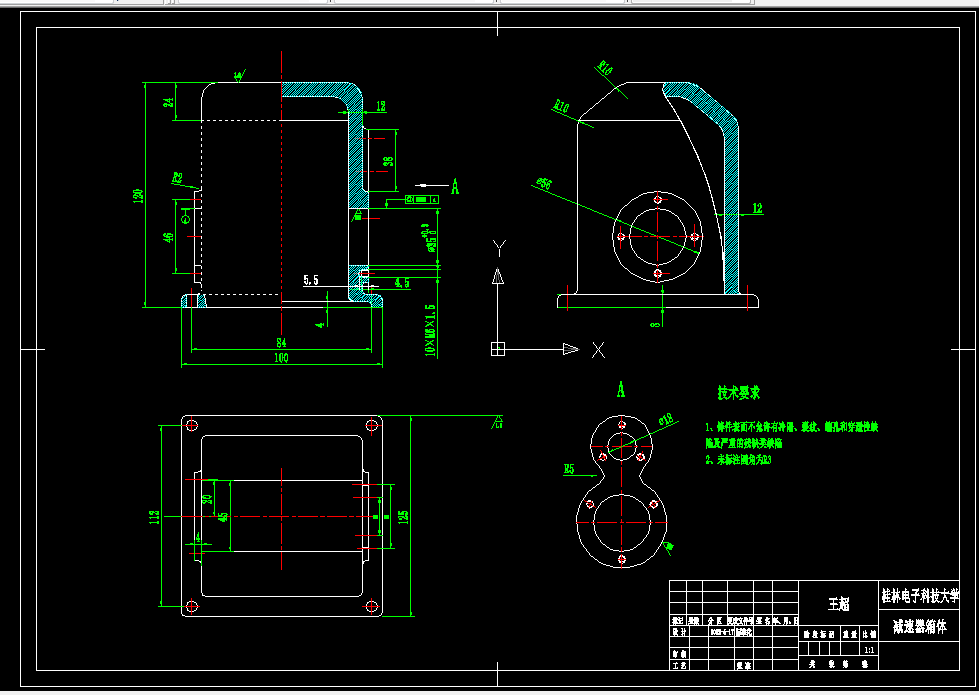Click the 减速器箱体 drawing title cell
The image size is (979, 695).
[x=920, y=626]
